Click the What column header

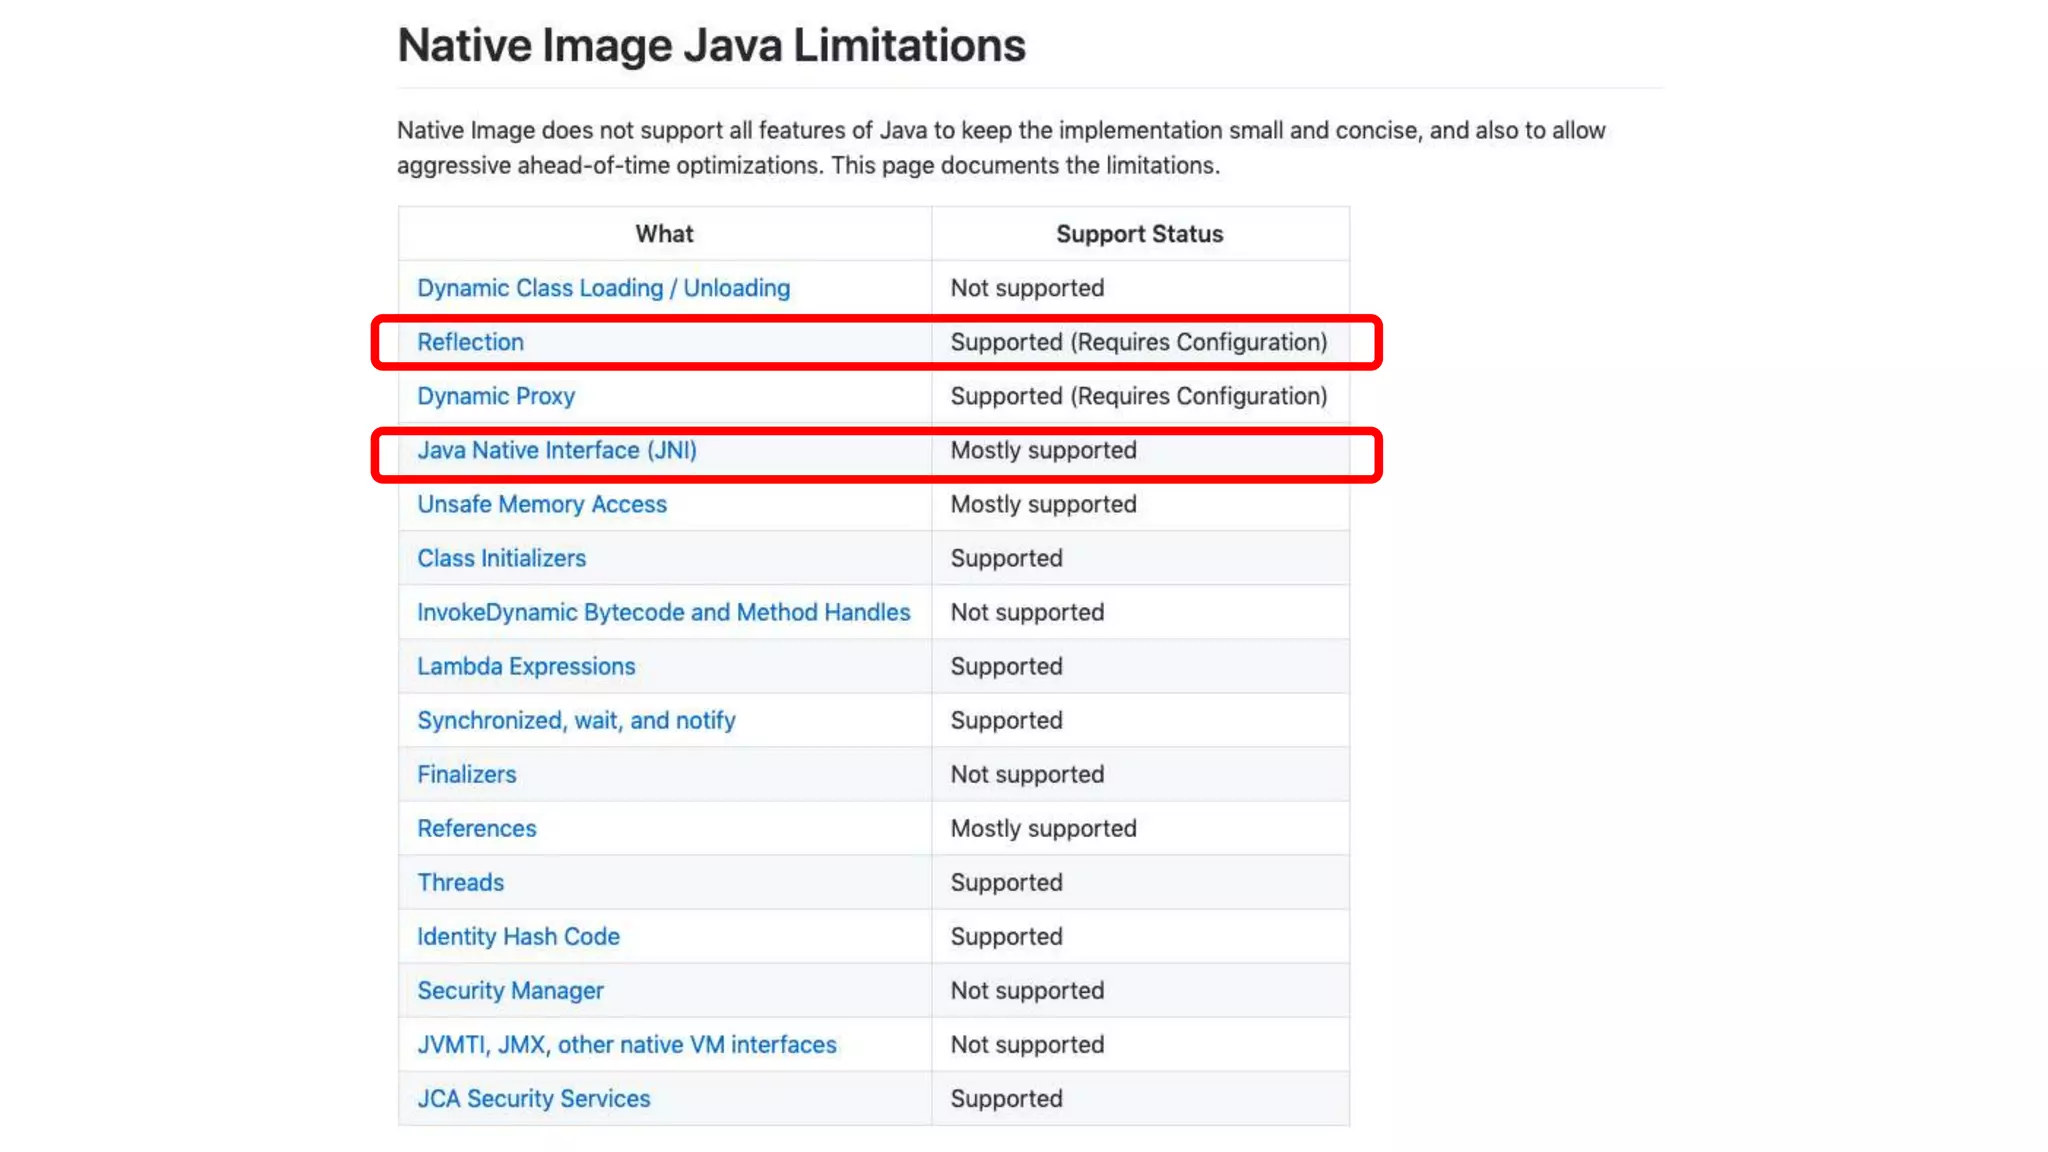[664, 234]
